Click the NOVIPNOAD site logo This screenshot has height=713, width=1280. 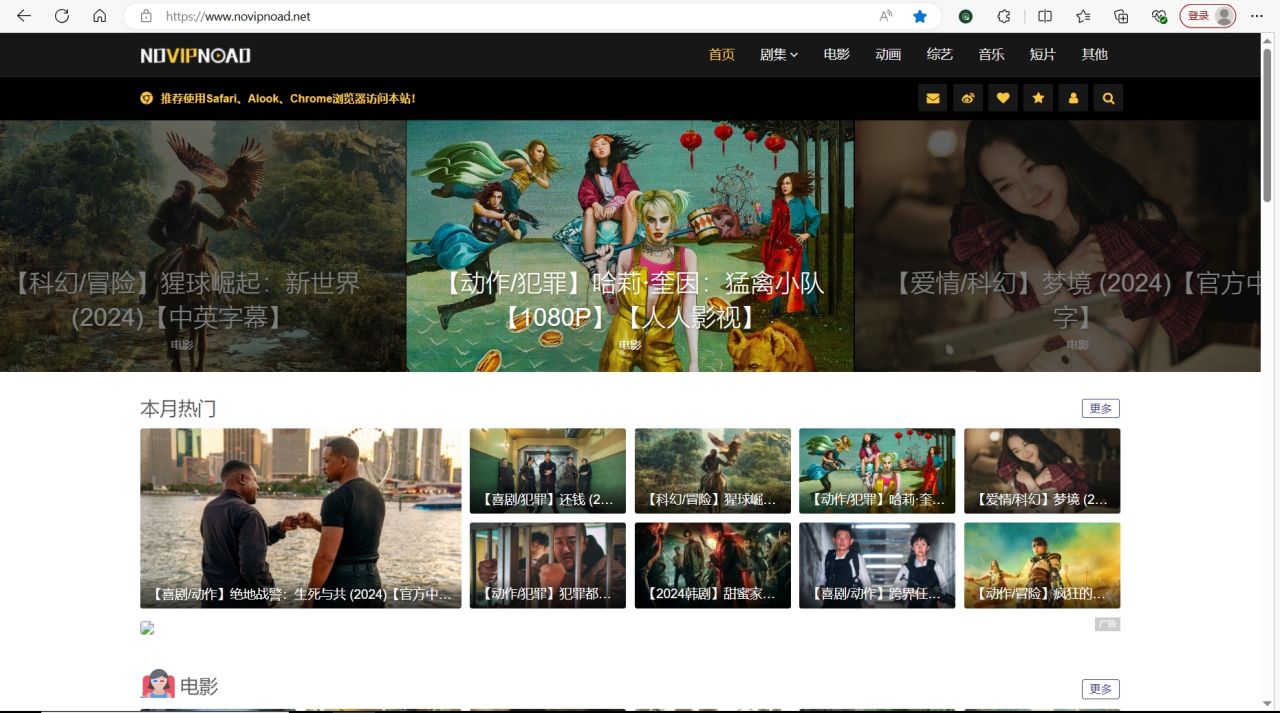[x=196, y=55]
